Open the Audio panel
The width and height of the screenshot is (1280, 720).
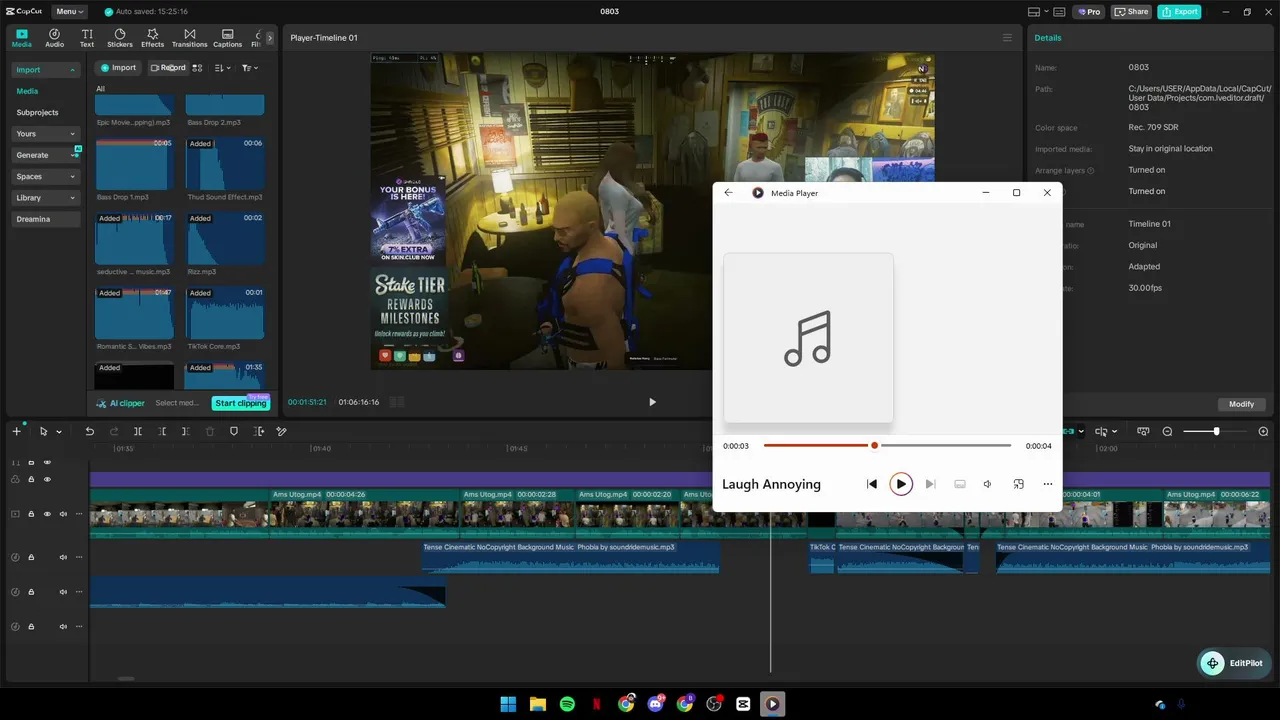[x=54, y=38]
